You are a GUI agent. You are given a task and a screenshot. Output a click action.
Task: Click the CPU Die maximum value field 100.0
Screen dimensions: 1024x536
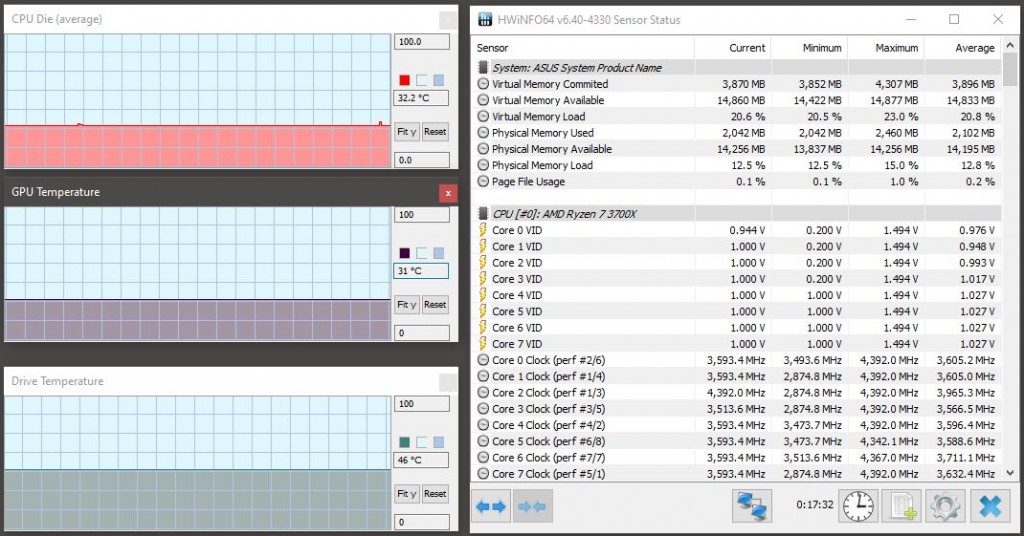point(421,42)
